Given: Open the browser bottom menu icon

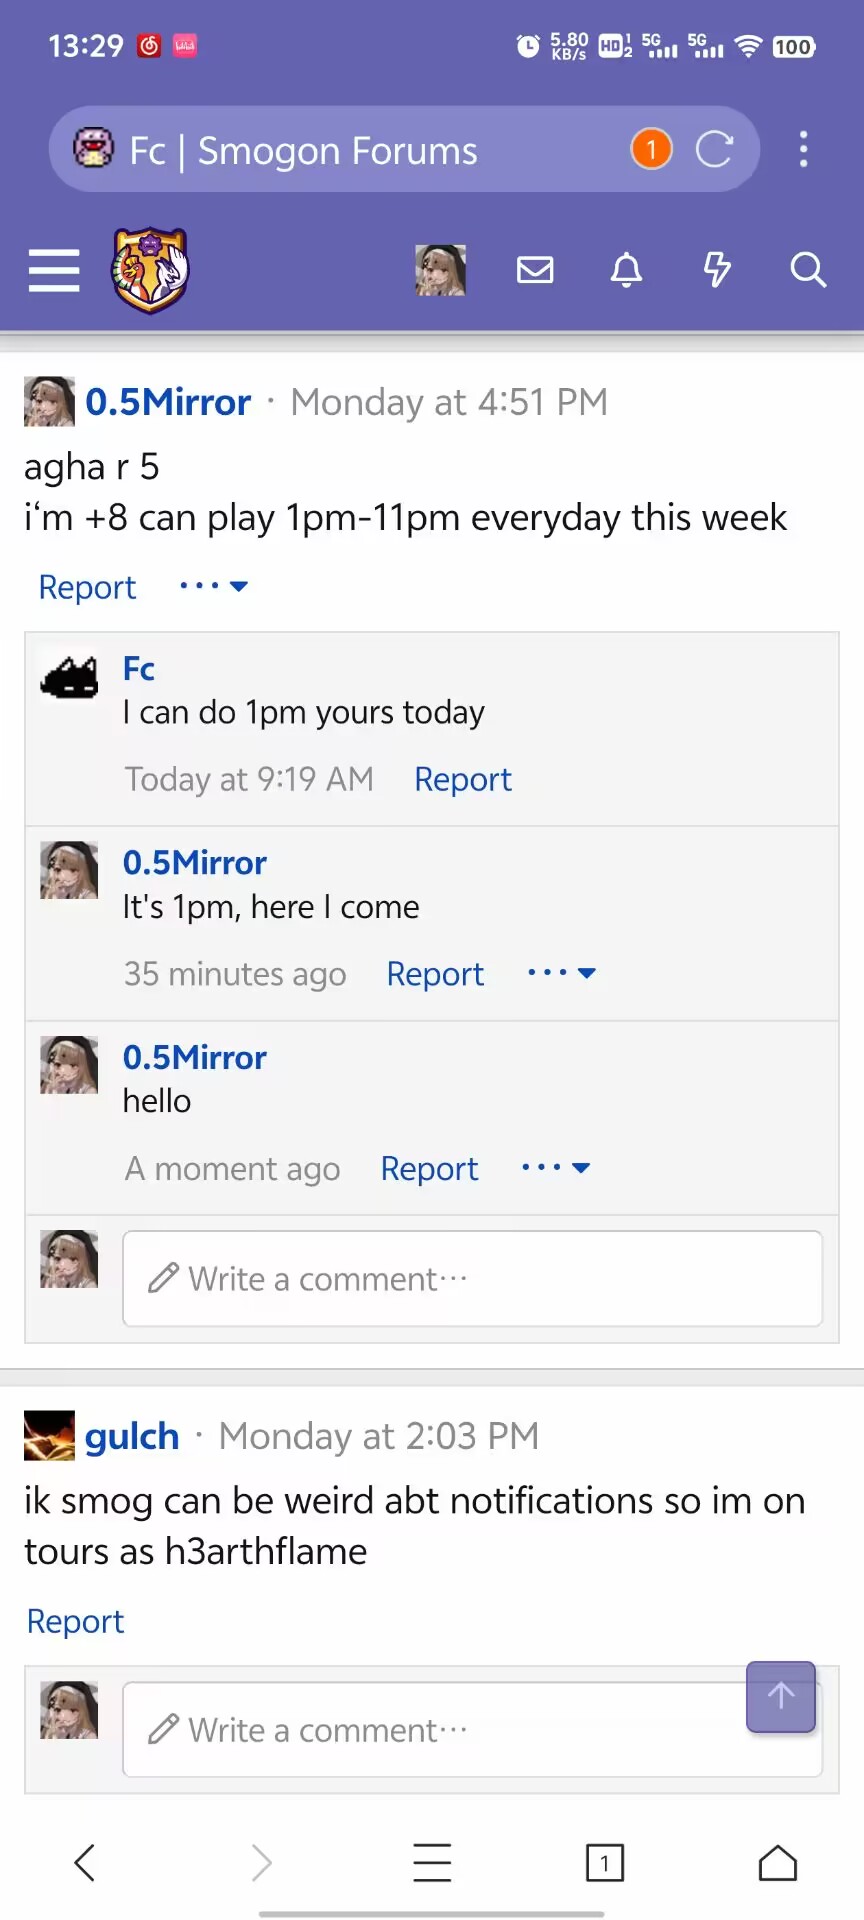Looking at the screenshot, I should (432, 1863).
